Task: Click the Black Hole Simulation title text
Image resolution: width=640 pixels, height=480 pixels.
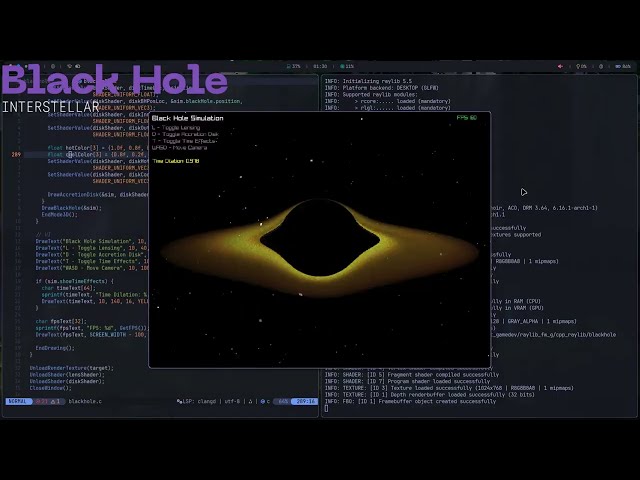Action: (x=187, y=118)
